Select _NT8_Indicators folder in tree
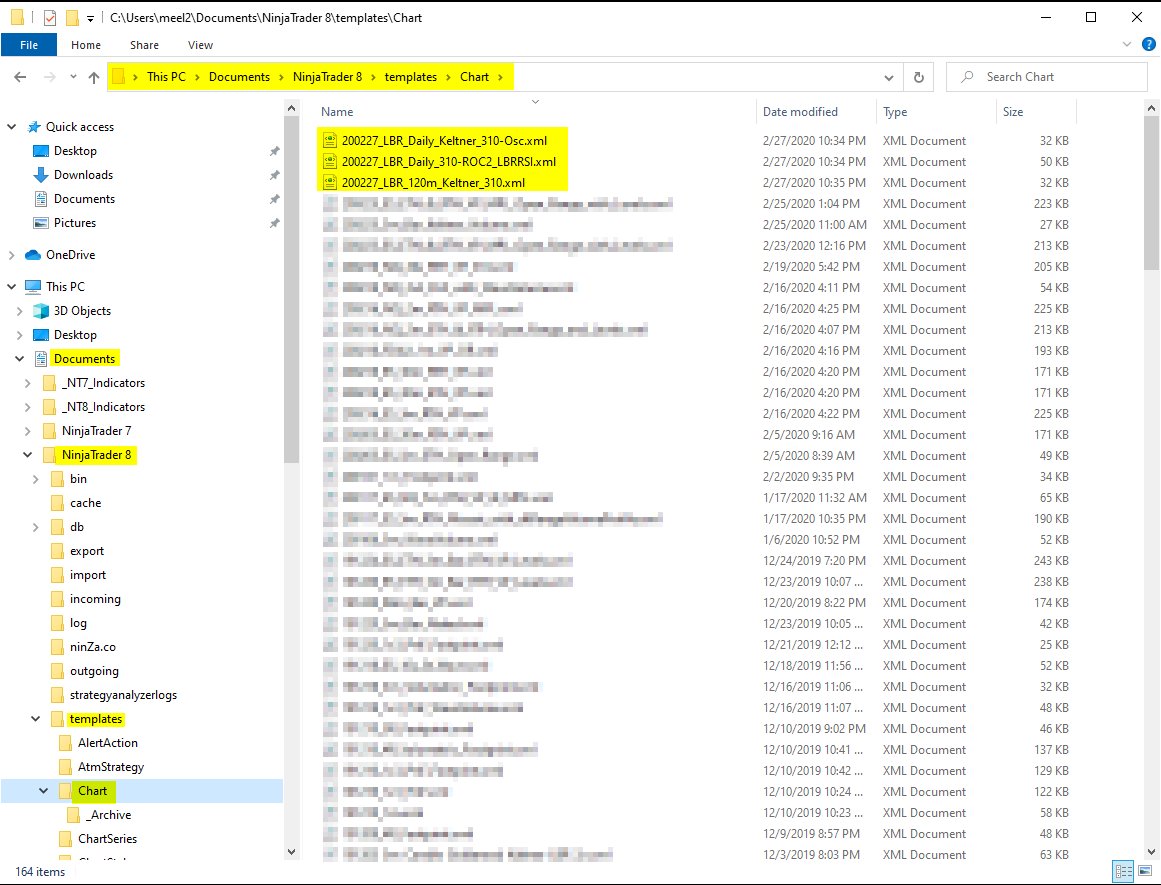 [x=103, y=407]
